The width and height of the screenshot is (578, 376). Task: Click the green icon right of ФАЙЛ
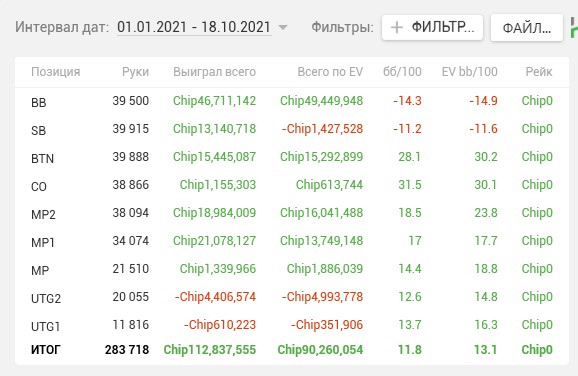click(574, 28)
